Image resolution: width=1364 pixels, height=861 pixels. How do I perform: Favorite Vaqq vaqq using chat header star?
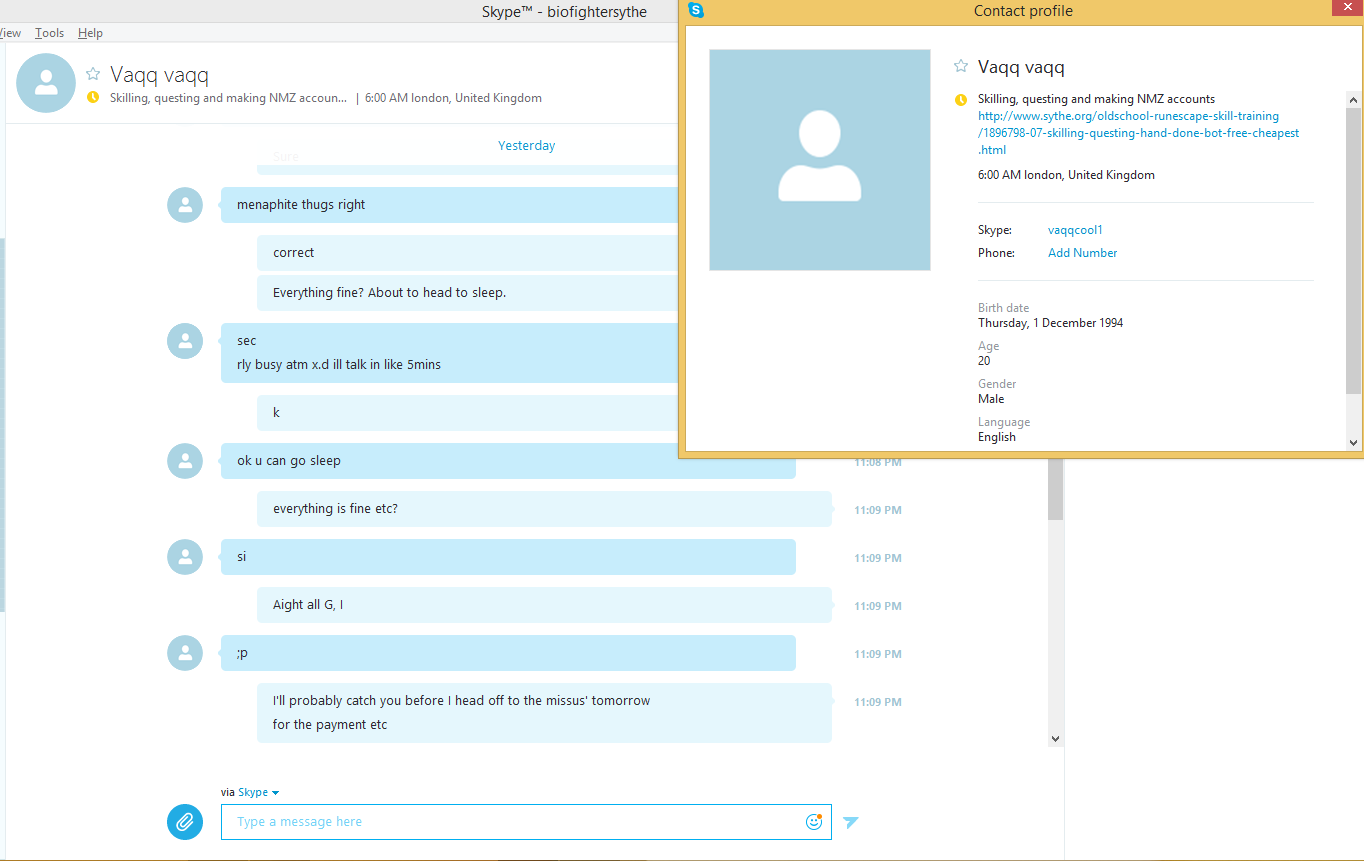pos(93,73)
